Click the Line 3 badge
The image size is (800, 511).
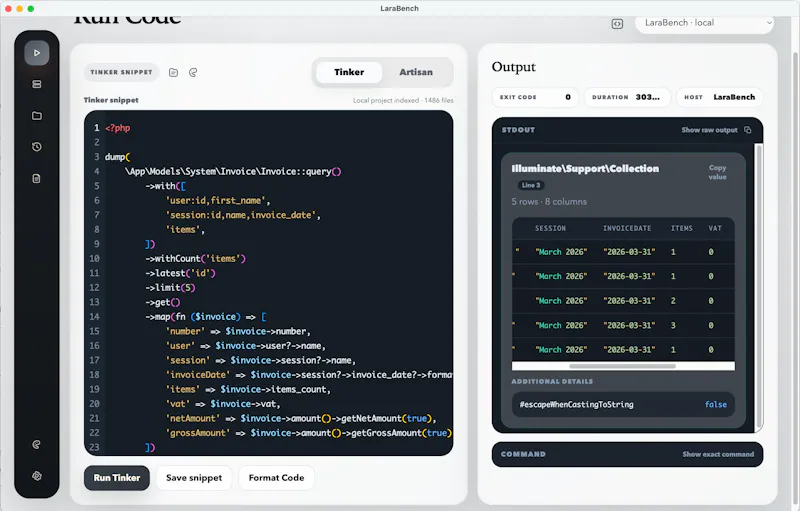click(x=531, y=185)
